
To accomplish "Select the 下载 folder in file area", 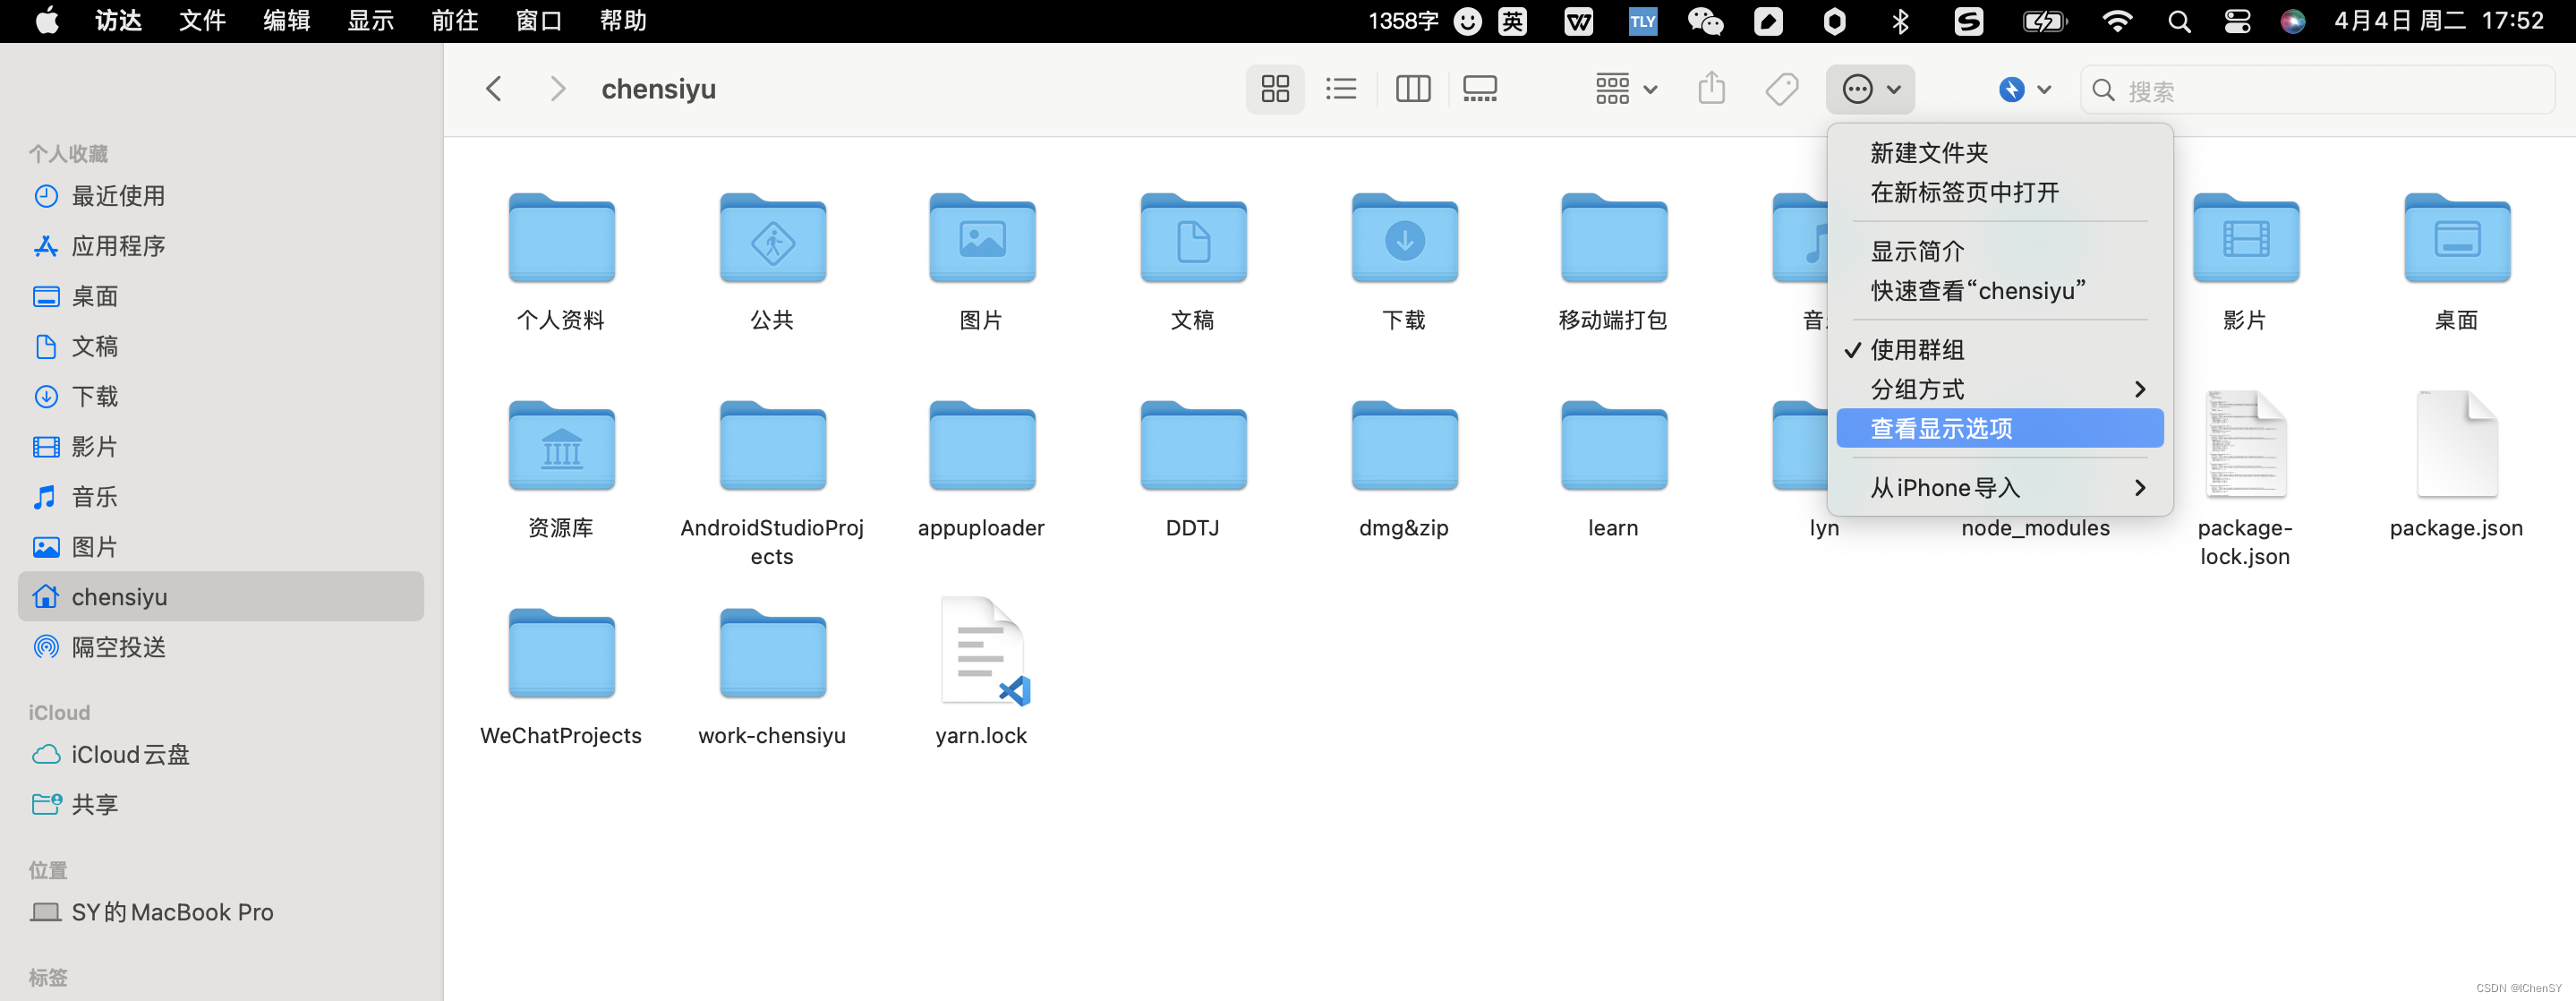I will 1404,238.
